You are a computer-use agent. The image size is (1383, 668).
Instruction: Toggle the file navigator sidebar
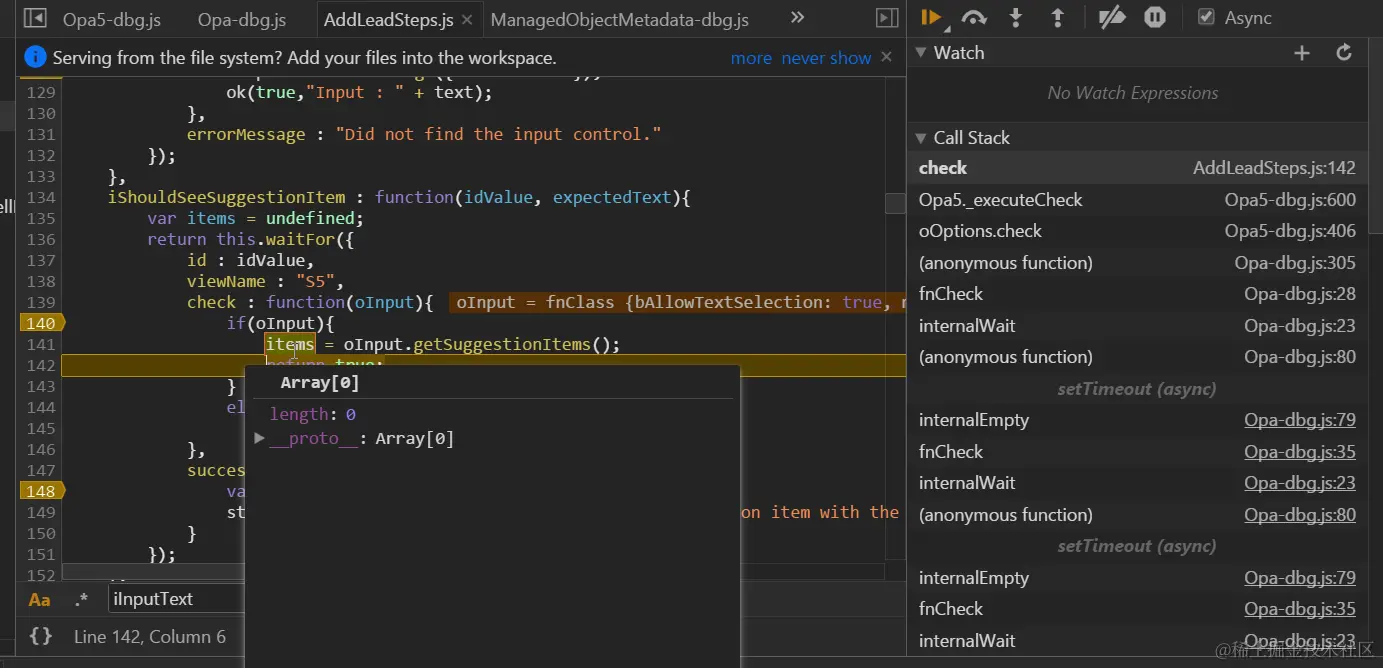click(34, 18)
